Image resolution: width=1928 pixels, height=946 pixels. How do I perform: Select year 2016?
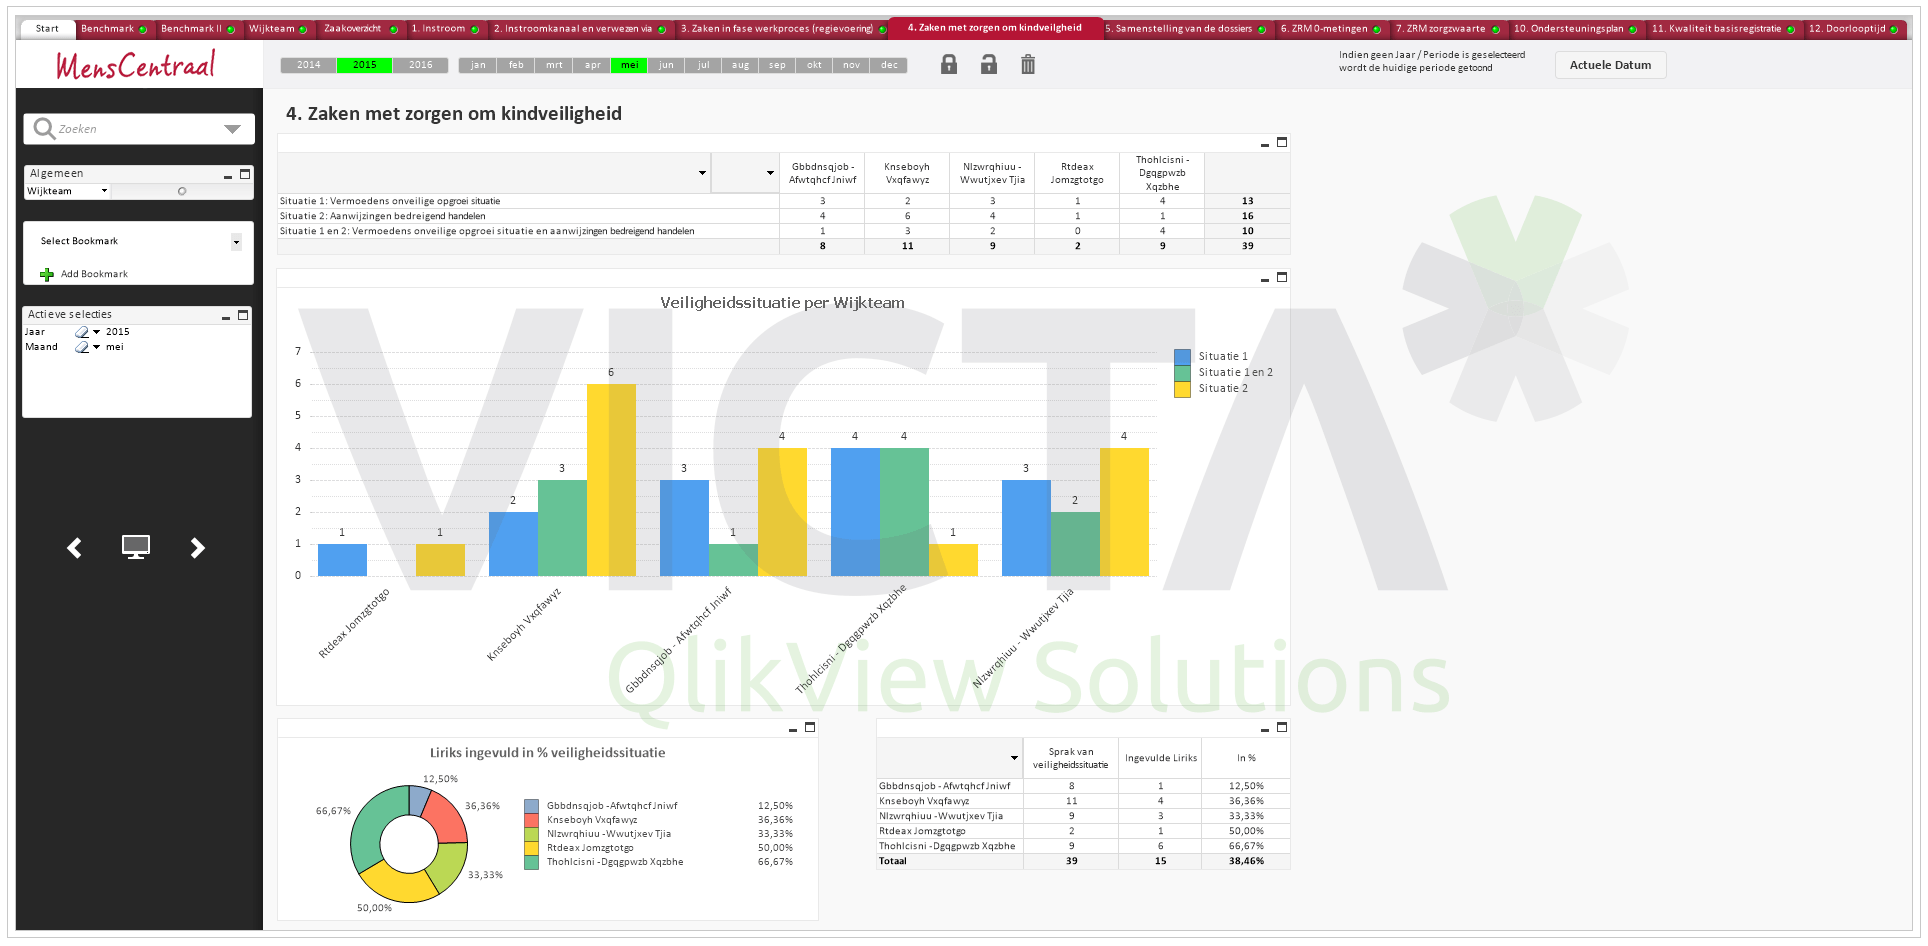[420, 65]
